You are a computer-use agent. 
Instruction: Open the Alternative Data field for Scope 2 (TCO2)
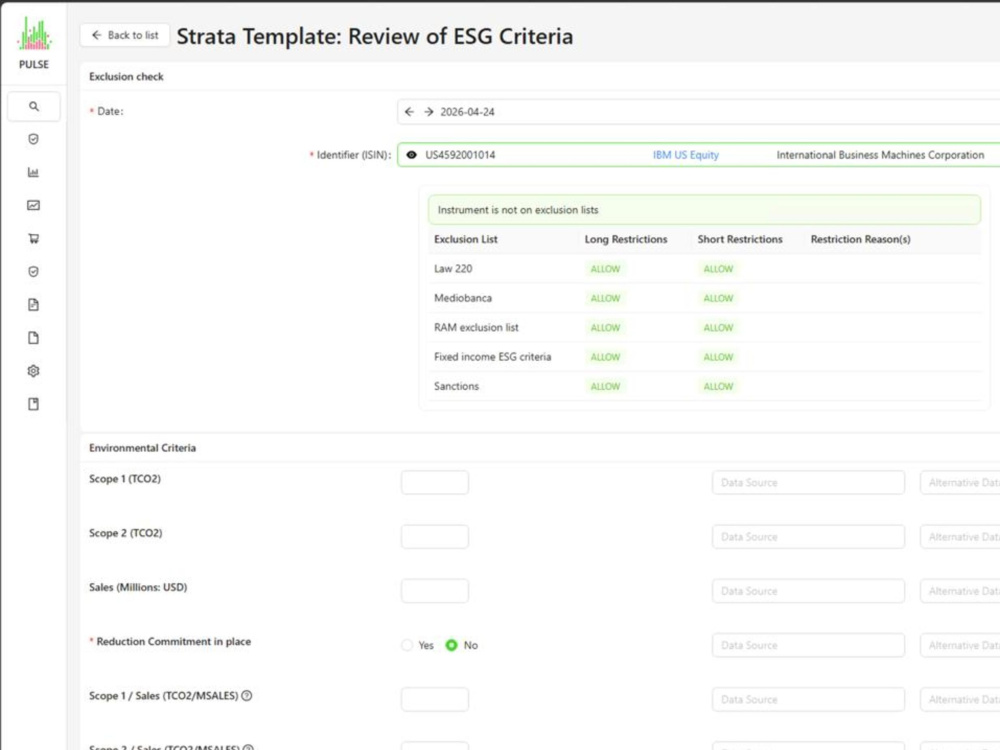[960, 537]
